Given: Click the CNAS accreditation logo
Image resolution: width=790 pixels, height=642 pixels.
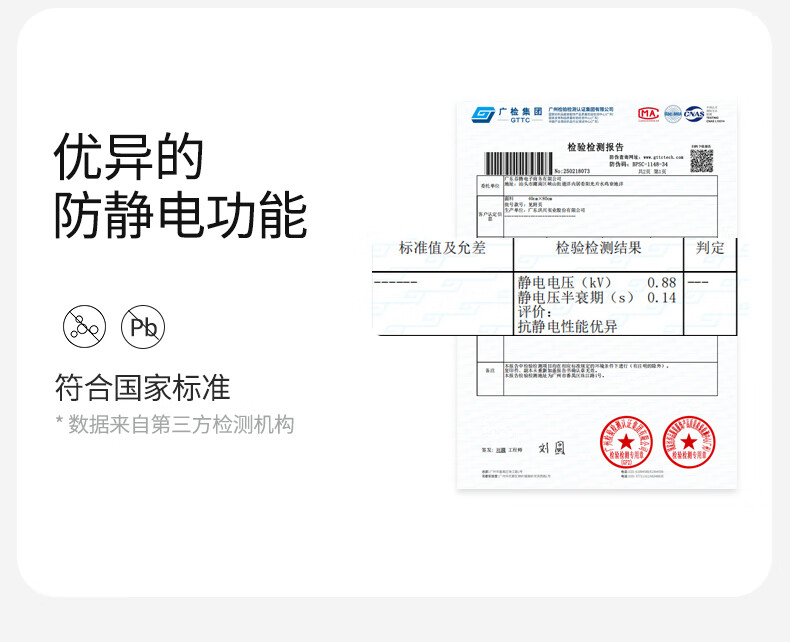Looking at the screenshot, I should point(694,114).
